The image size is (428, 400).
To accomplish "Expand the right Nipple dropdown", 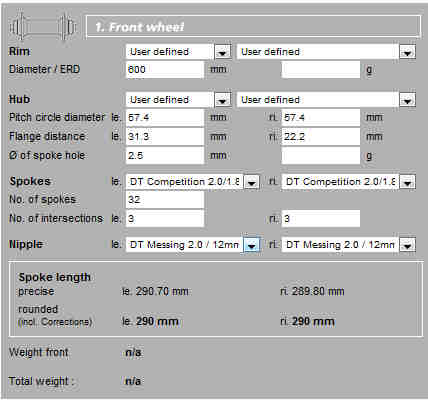I will [407, 245].
